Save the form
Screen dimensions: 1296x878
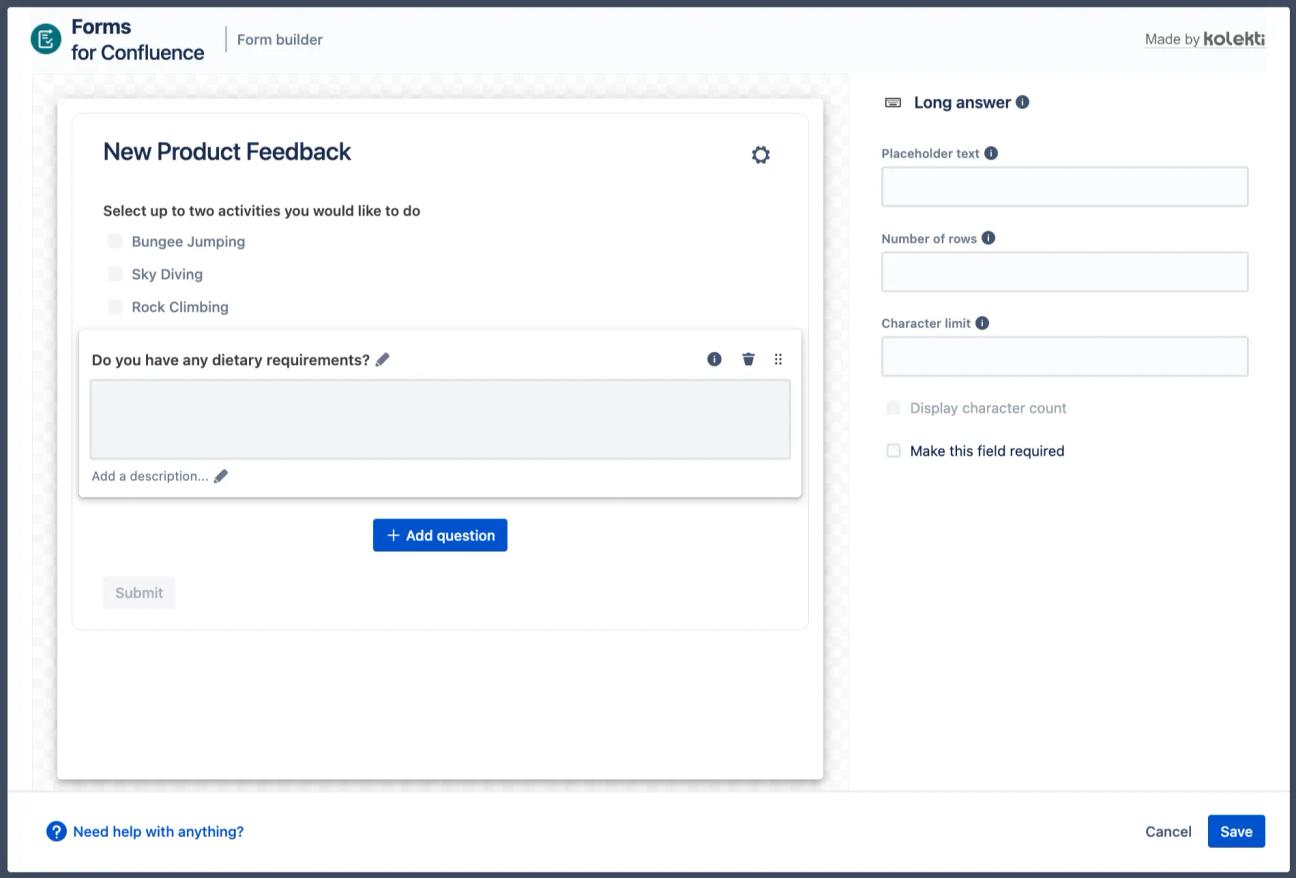[x=1236, y=831]
